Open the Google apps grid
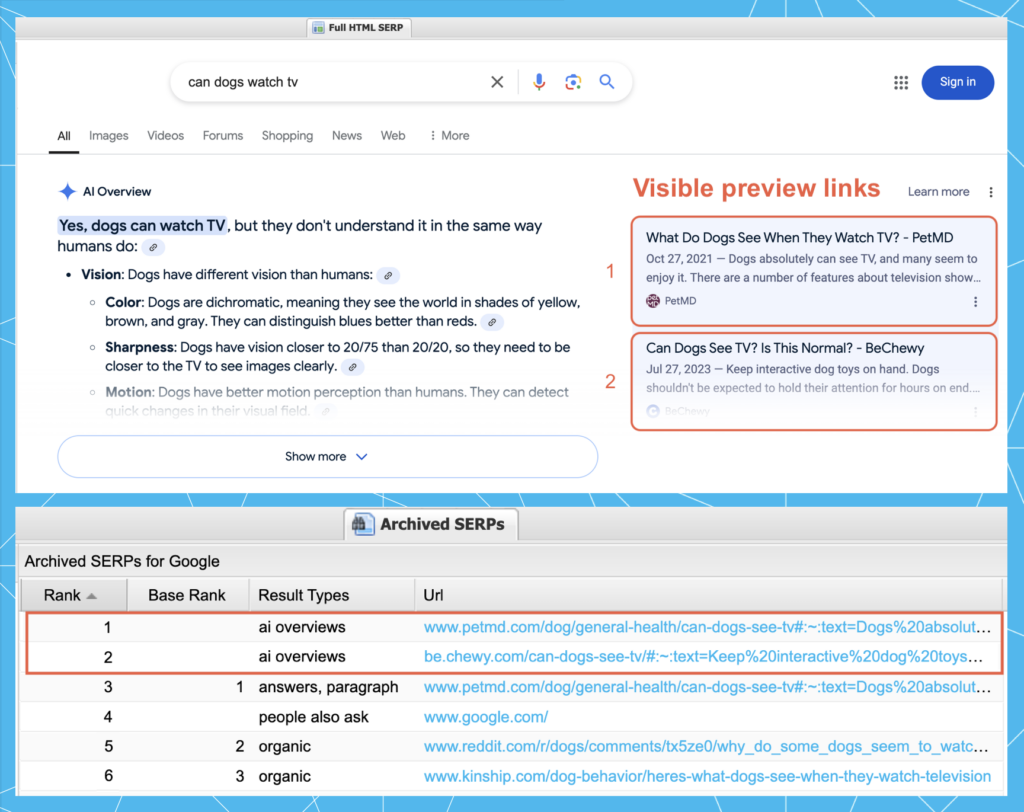Image resolution: width=1024 pixels, height=812 pixels. pyautogui.click(x=899, y=83)
